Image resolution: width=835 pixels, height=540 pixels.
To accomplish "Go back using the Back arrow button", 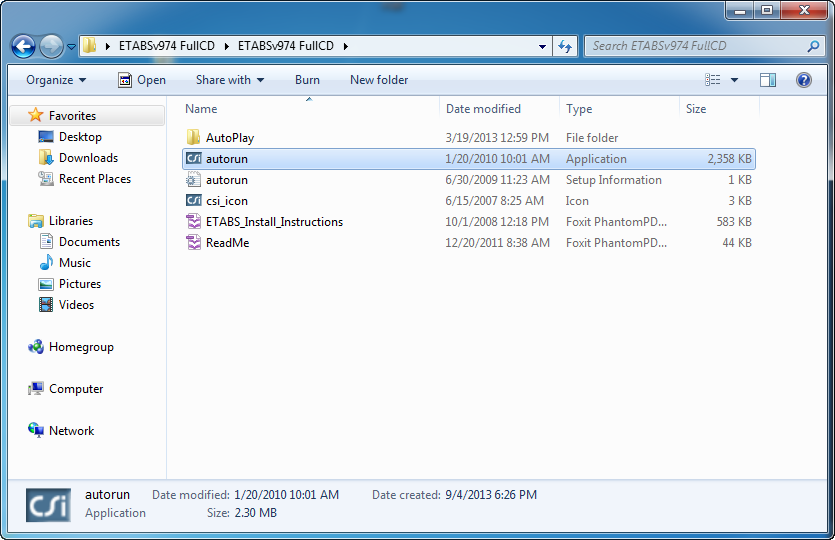I will pyautogui.click(x=23, y=46).
